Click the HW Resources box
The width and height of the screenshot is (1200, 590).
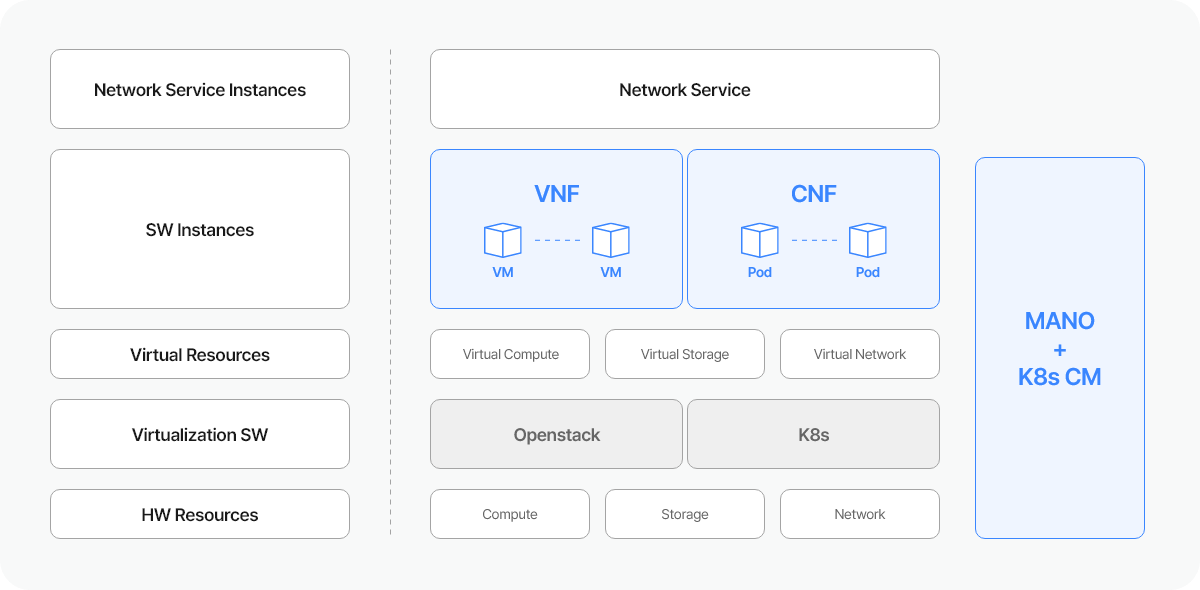tap(200, 514)
